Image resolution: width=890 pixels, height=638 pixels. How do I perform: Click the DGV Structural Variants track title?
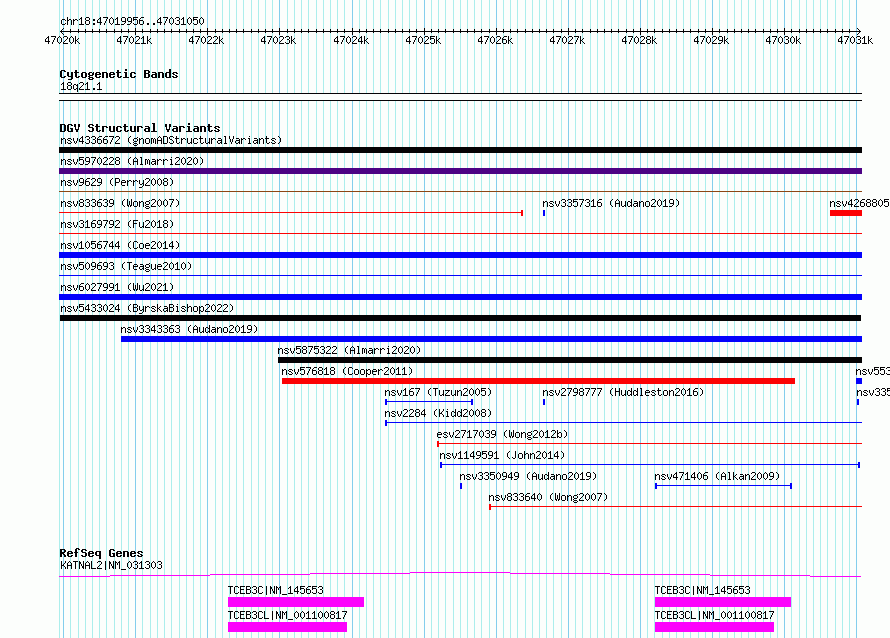(140, 128)
